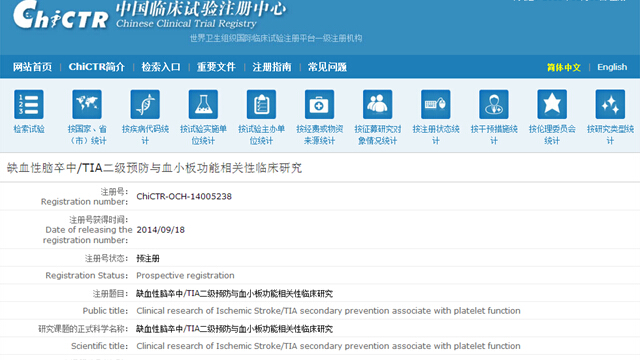The image size is (640, 360).
Task: Open the sparkle study type statistics icon
Action: (610, 104)
